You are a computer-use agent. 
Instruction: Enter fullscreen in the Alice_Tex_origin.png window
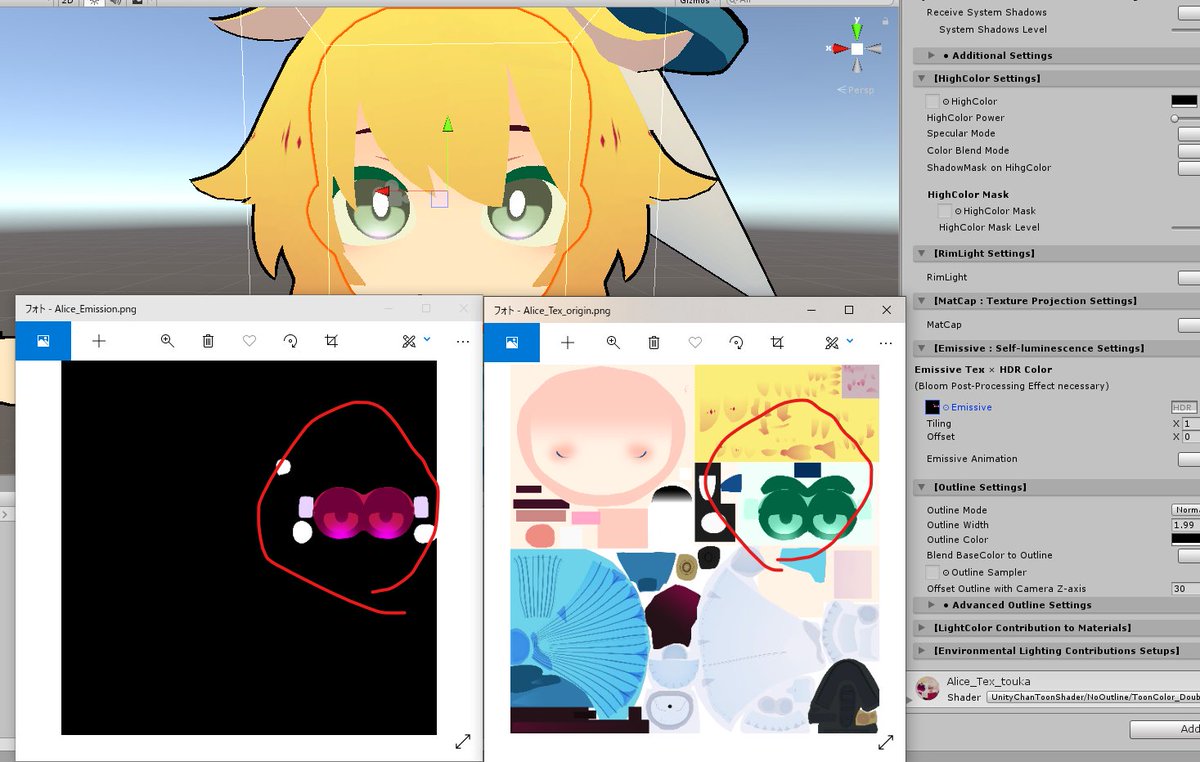885,743
